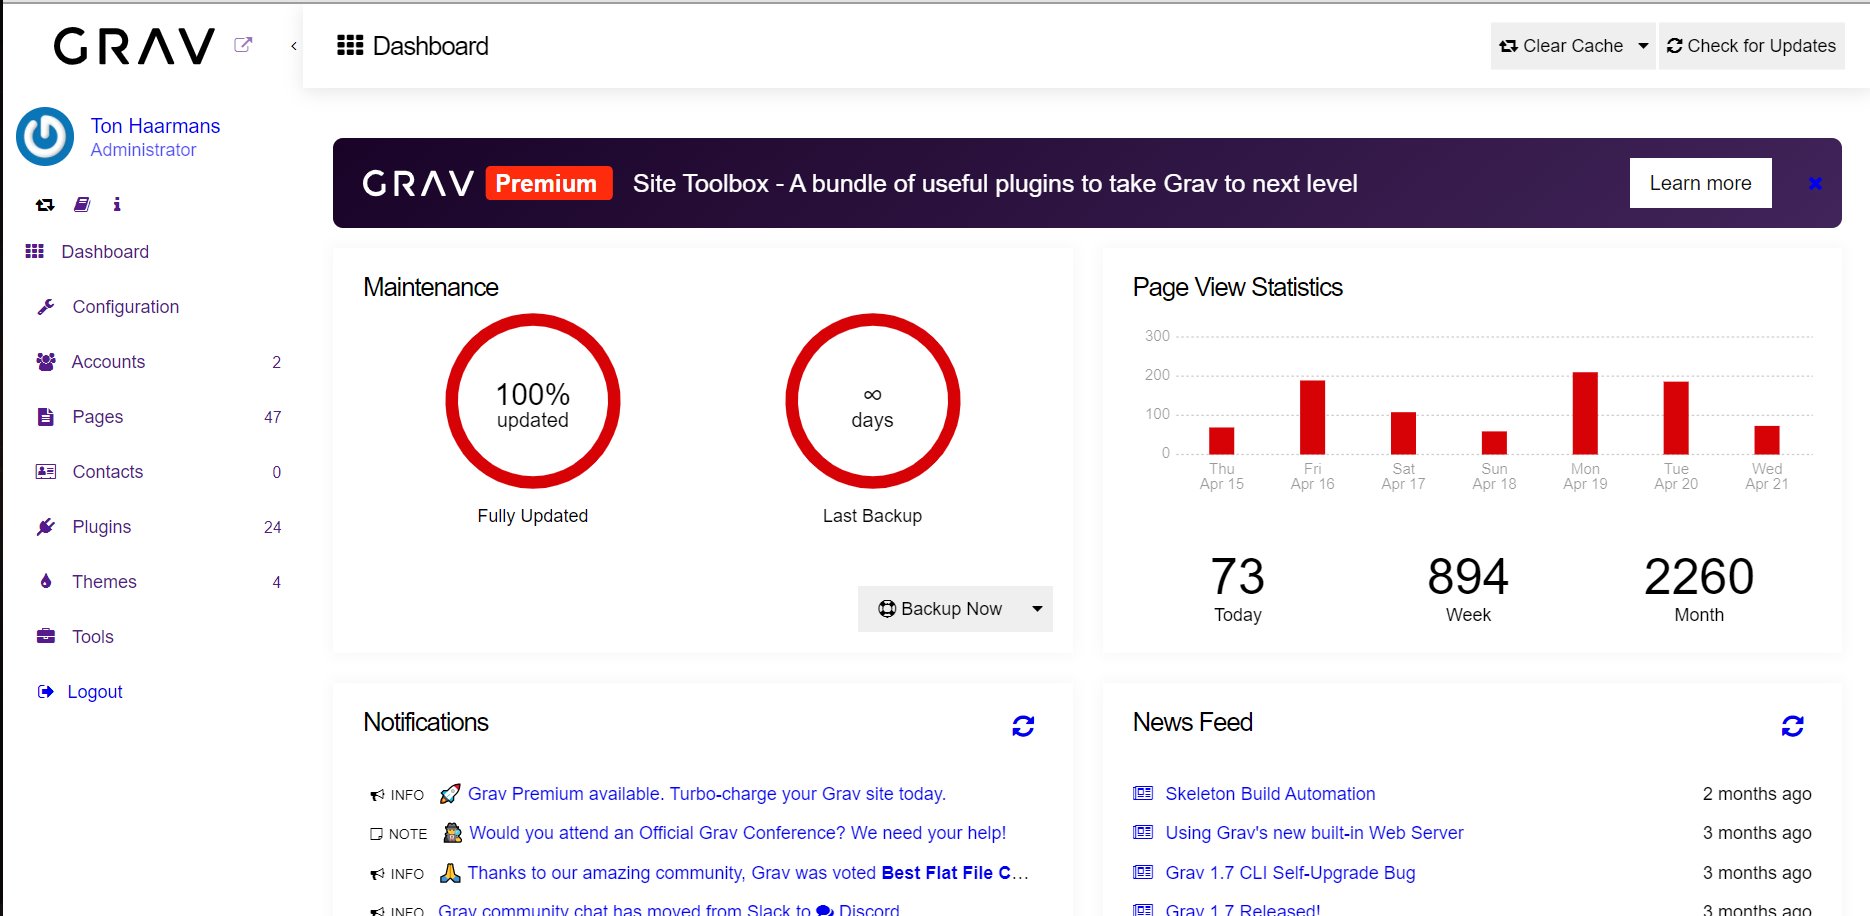Open Best Flat File CMS notification
This screenshot has height=916, width=1870.
pyautogui.click(x=748, y=873)
